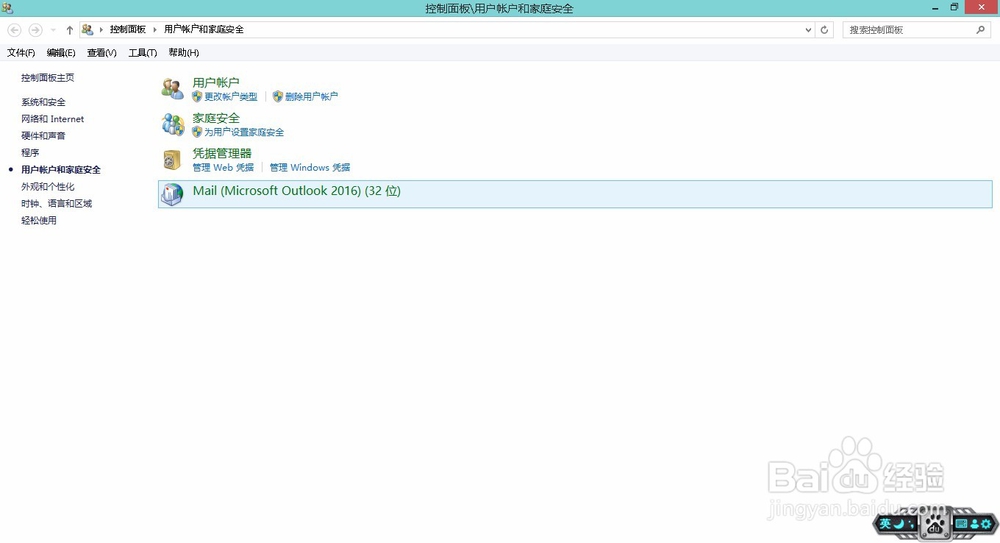Open the 凭据管理器 heading link
Image resolution: width=1000 pixels, height=543 pixels.
[222, 153]
